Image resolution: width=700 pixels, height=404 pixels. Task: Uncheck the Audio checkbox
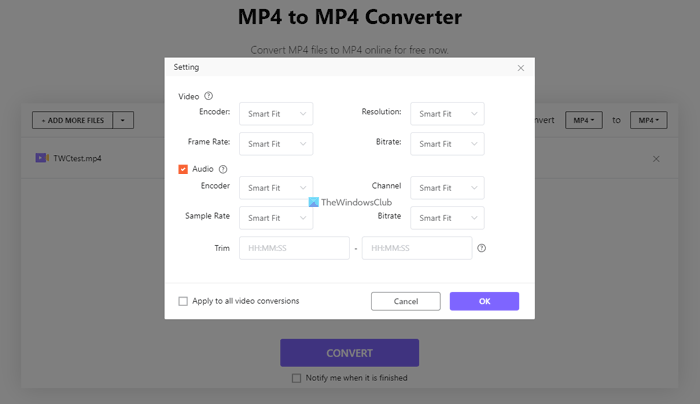(x=183, y=169)
